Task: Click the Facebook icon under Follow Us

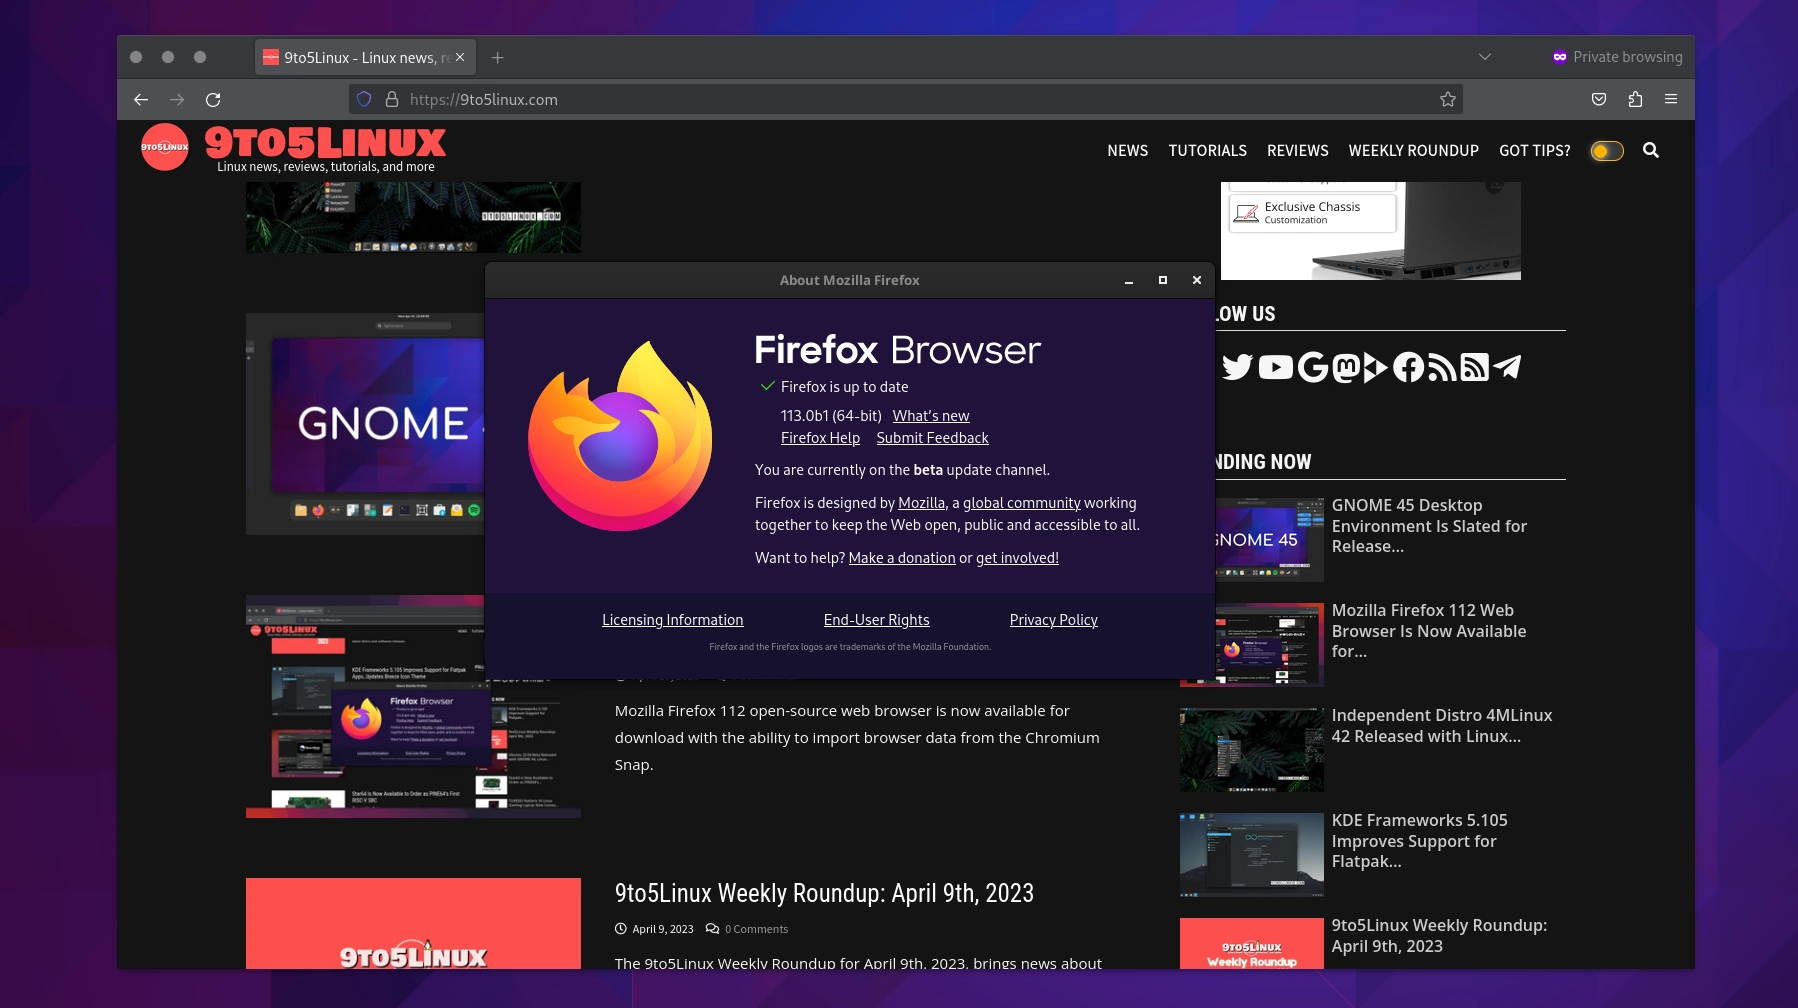Action: [x=1408, y=367]
